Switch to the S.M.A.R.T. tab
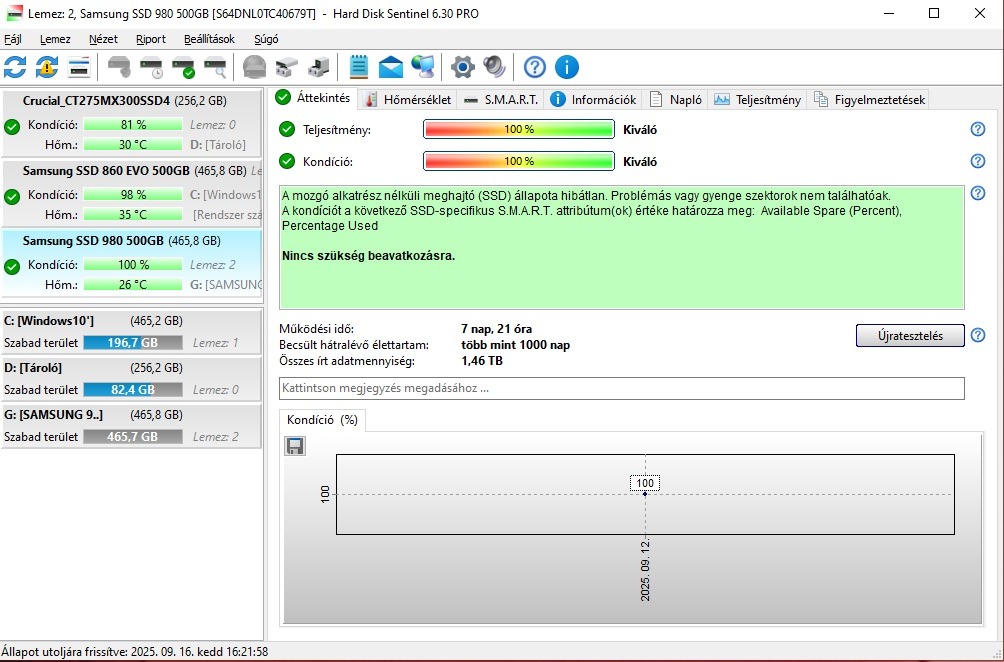1004x662 pixels. pyautogui.click(x=501, y=99)
